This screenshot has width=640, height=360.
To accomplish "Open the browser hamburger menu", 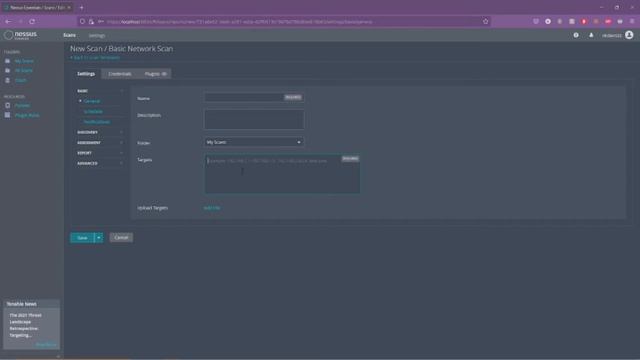I will click(632, 21).
